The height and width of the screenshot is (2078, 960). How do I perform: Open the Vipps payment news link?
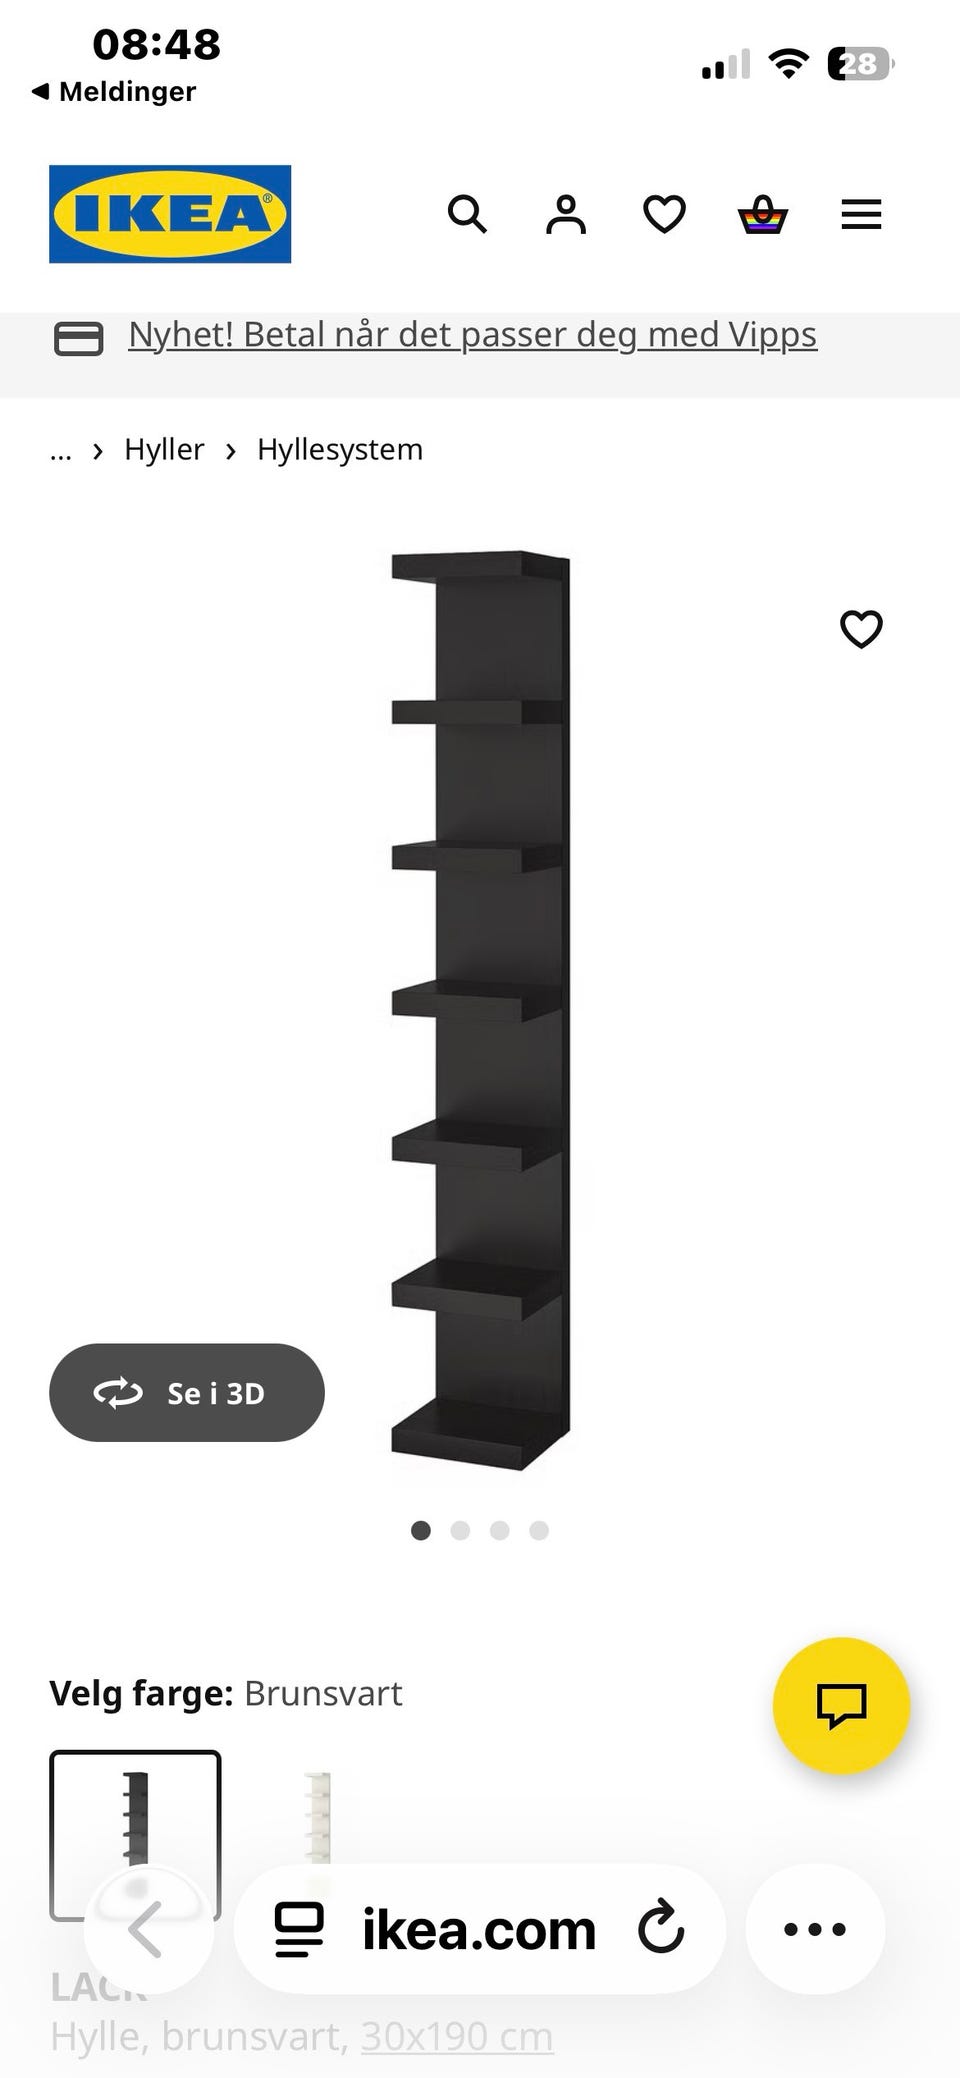pos(472,335)
